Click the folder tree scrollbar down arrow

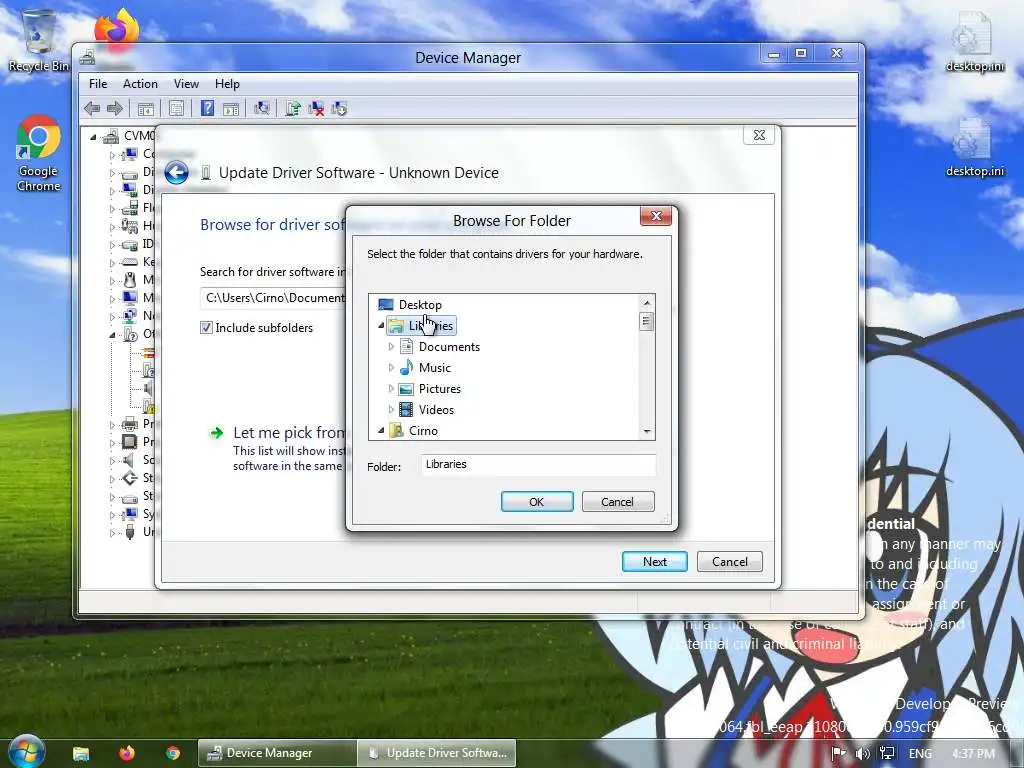pyautogui.click(x=647, y=431)
